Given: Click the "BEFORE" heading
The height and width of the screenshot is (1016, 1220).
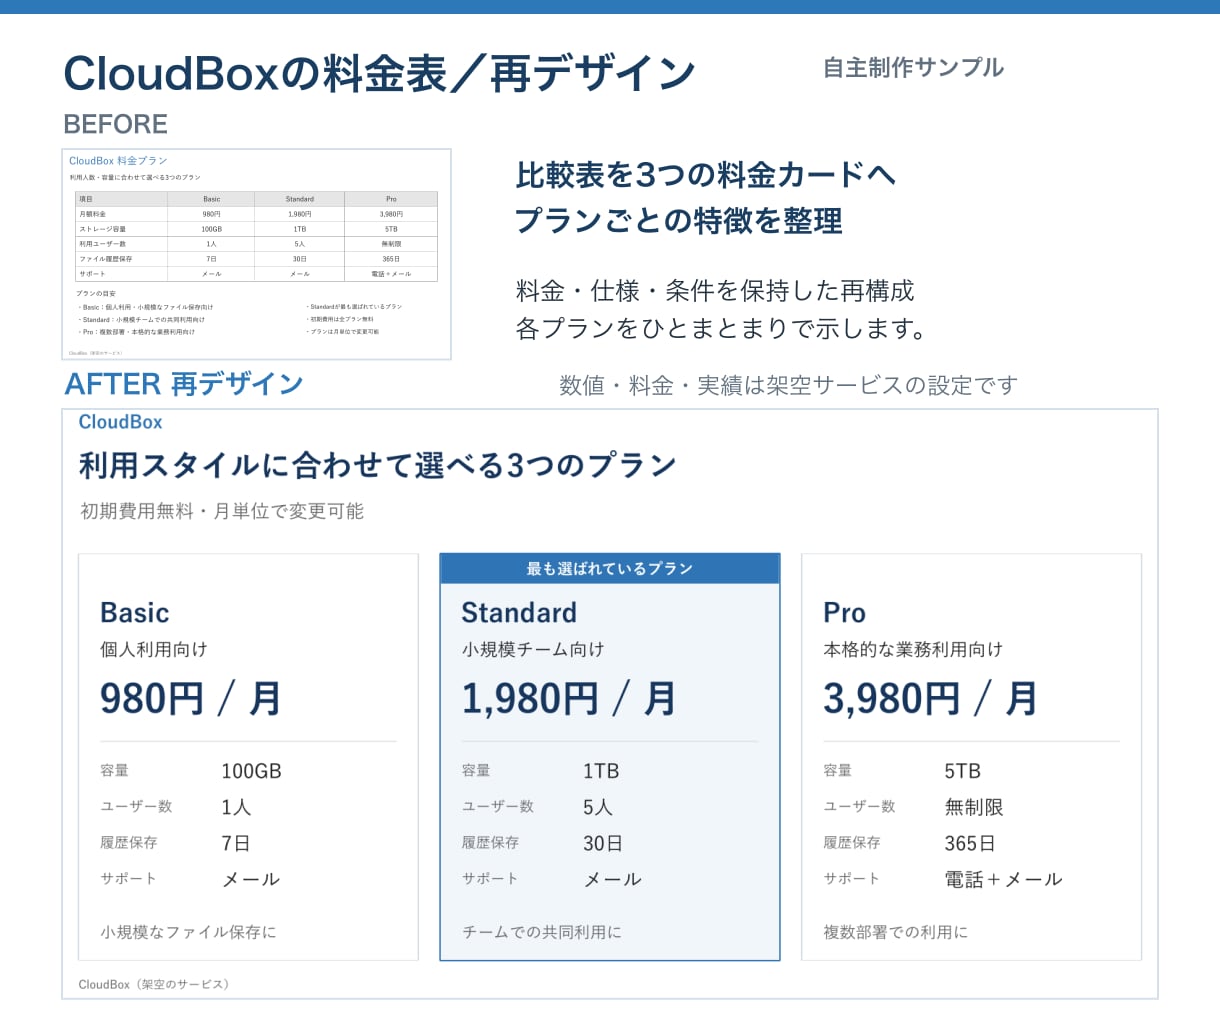Looking at the screenshot, I should click(115, 124).
